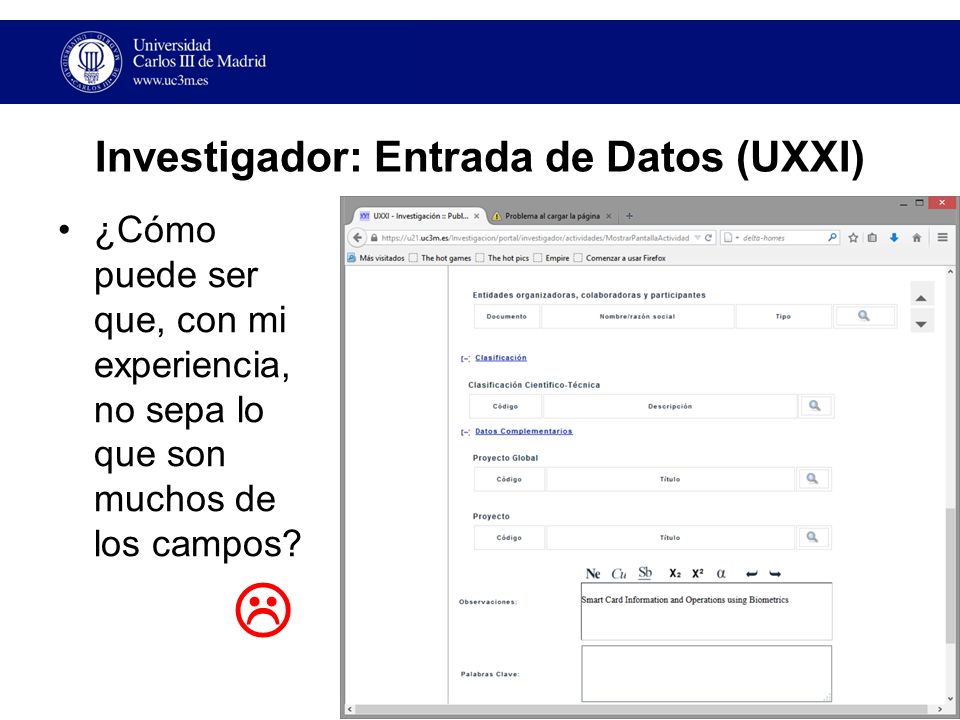Open the URL history dropdown arrow
960x720 pixels.
tap(697, 238)
